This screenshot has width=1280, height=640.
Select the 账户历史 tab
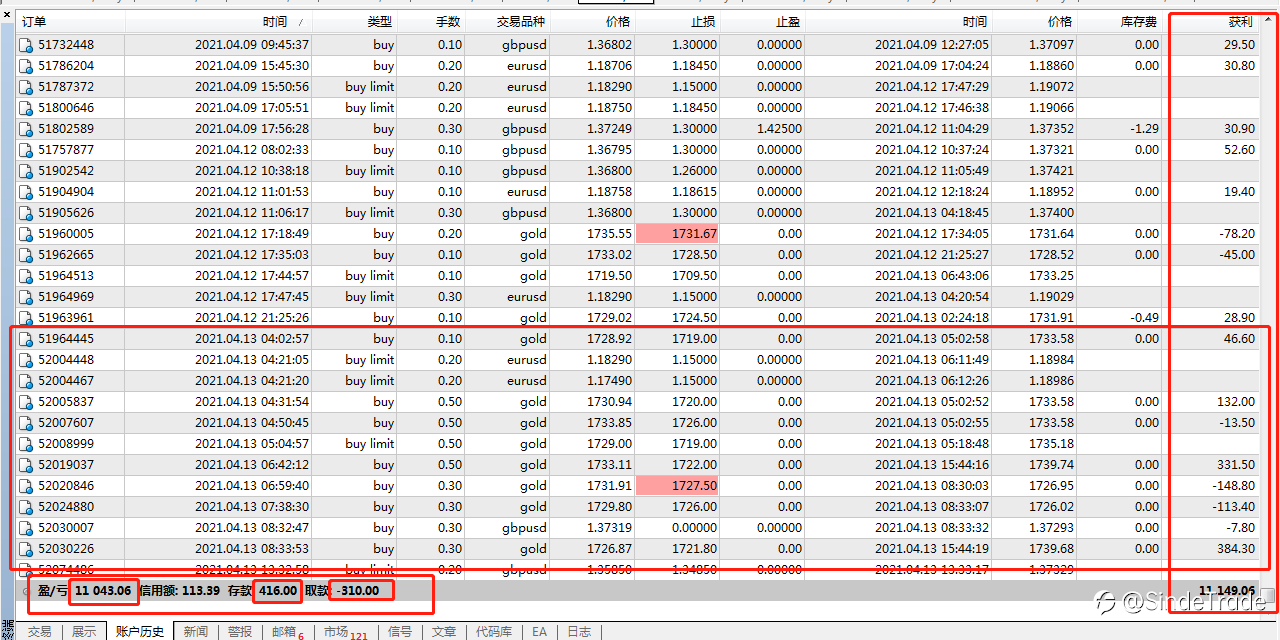pos(140,632)
